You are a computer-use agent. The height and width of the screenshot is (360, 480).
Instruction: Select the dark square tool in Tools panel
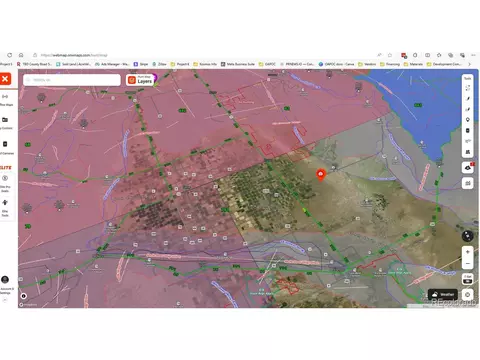tap(468, 130)
